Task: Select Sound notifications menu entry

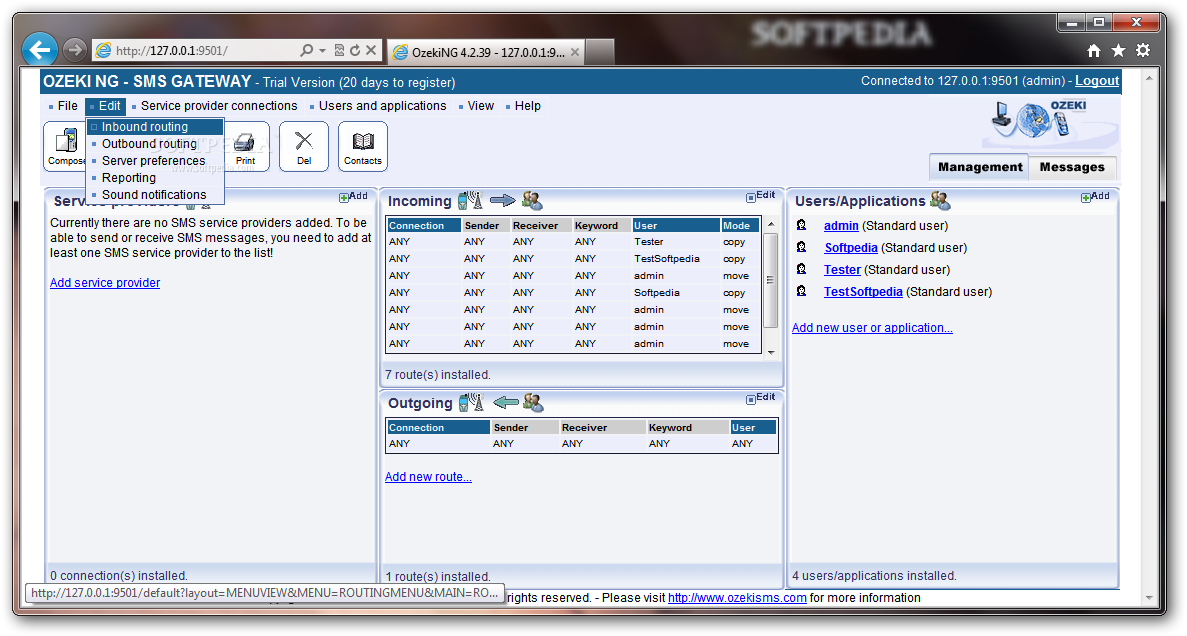Action: pyautogui.click(x=155, y=195)
